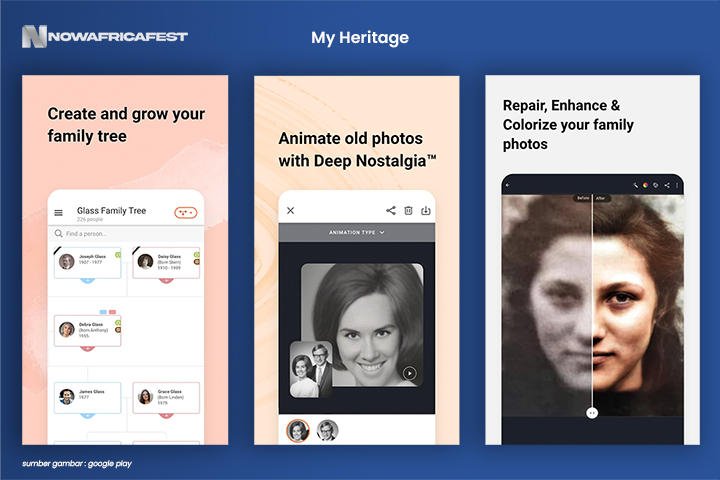
Task: Select the Debra Glass card
Action: 88,330
